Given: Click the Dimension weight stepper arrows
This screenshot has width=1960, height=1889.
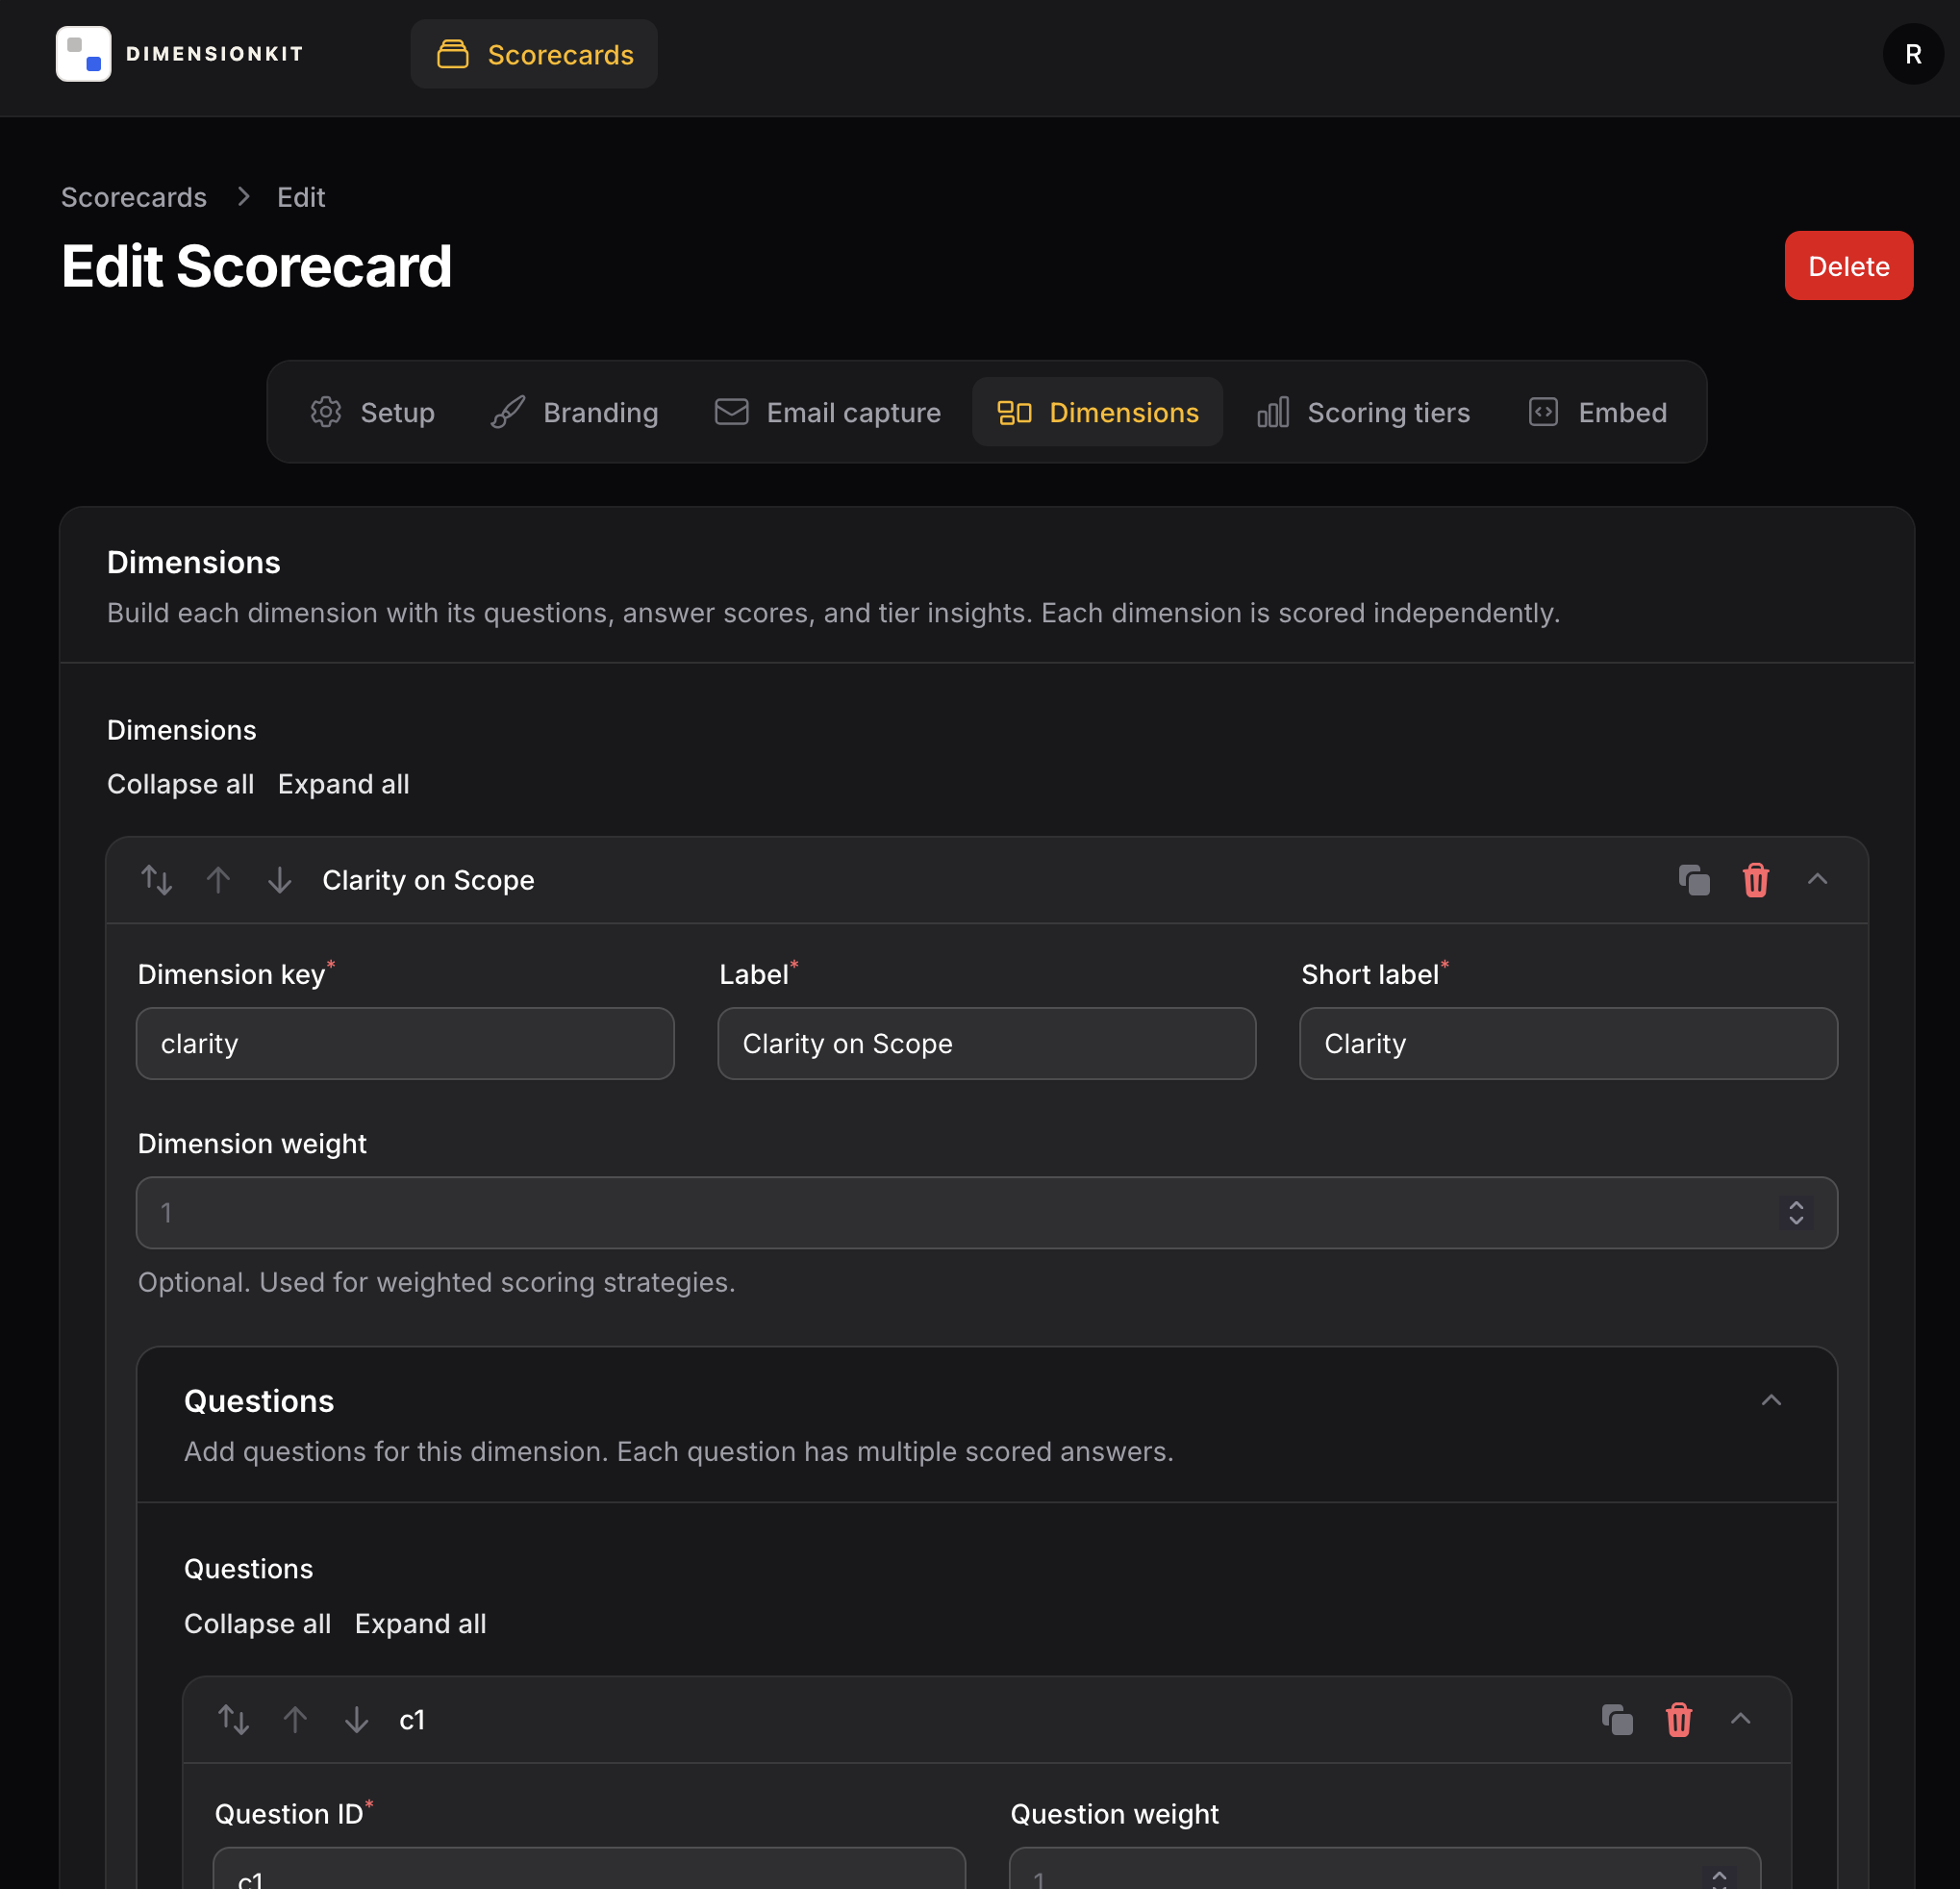Looking at the screenshot, I should coord(1796,1212).
